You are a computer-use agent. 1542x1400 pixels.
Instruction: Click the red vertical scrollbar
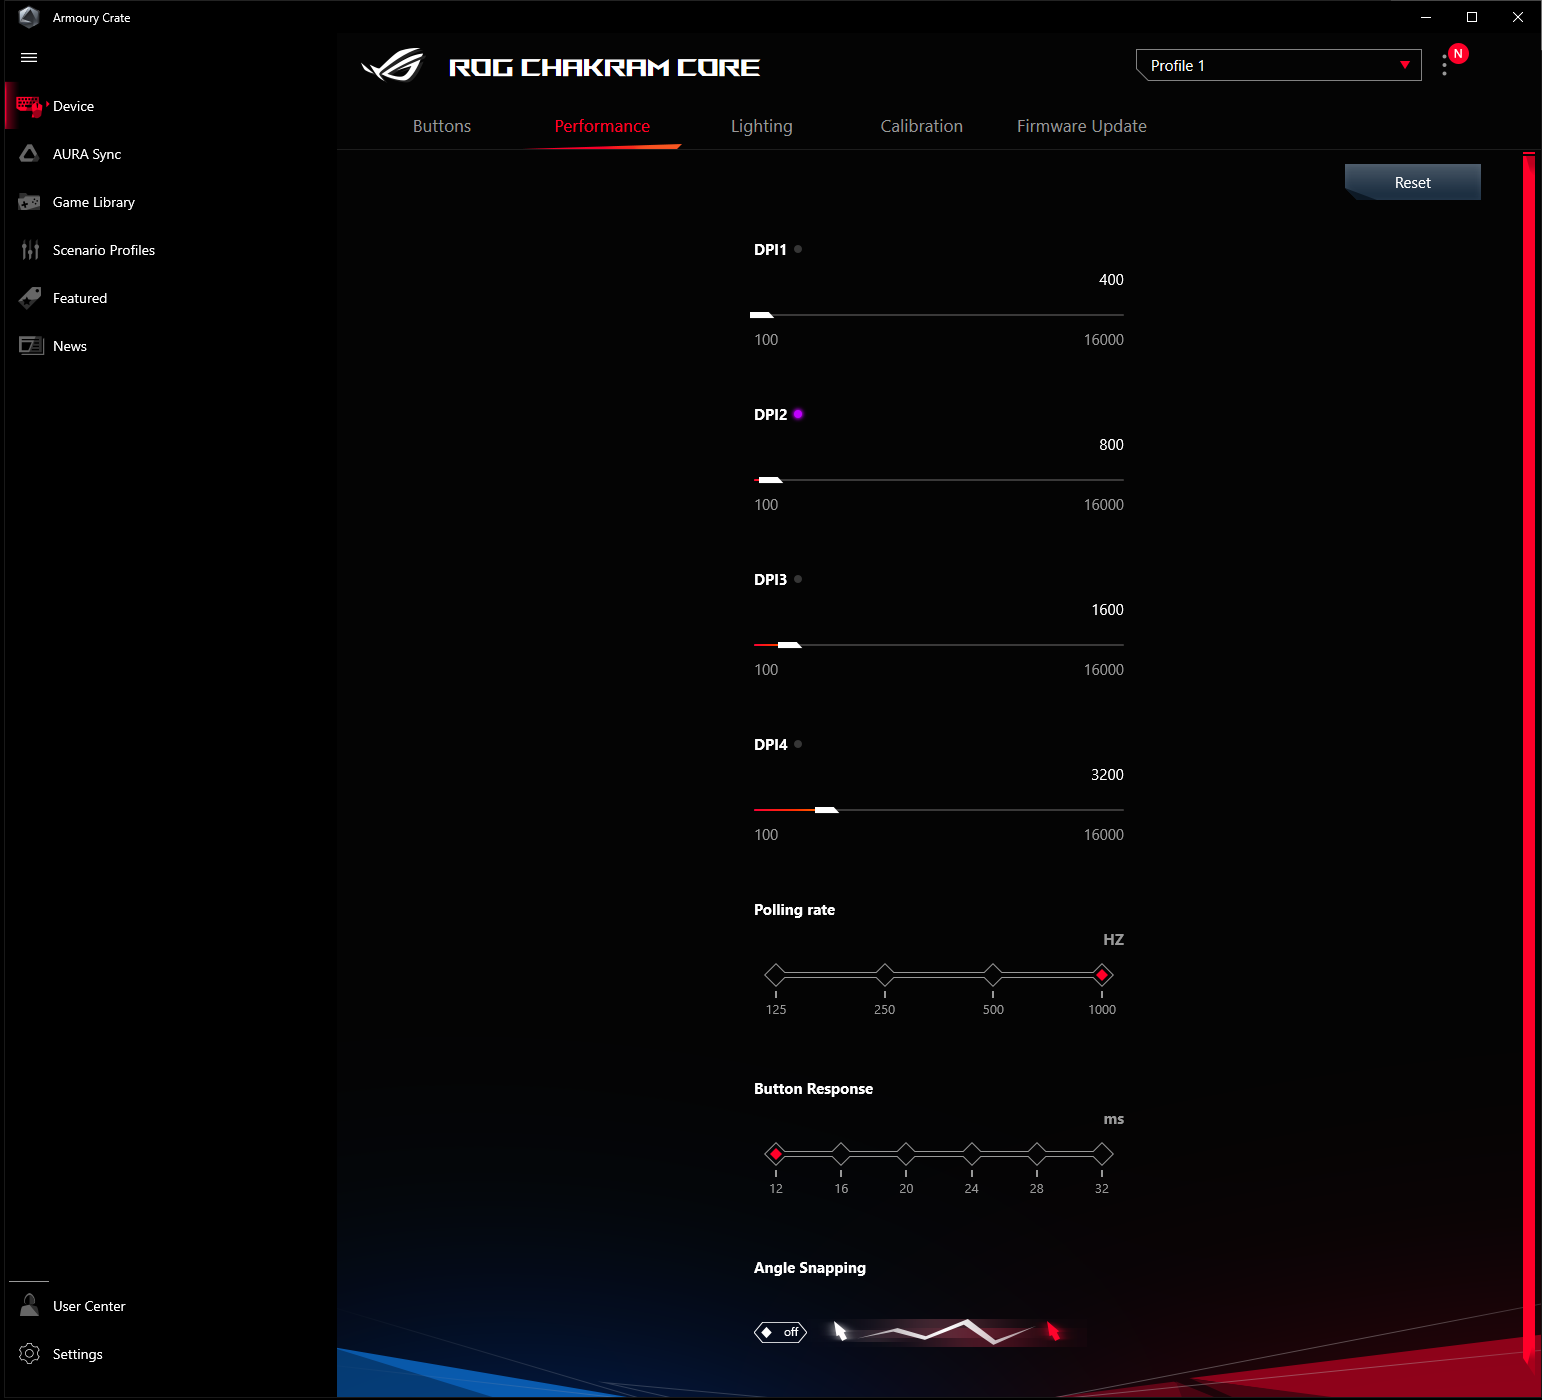[1528, 758]
